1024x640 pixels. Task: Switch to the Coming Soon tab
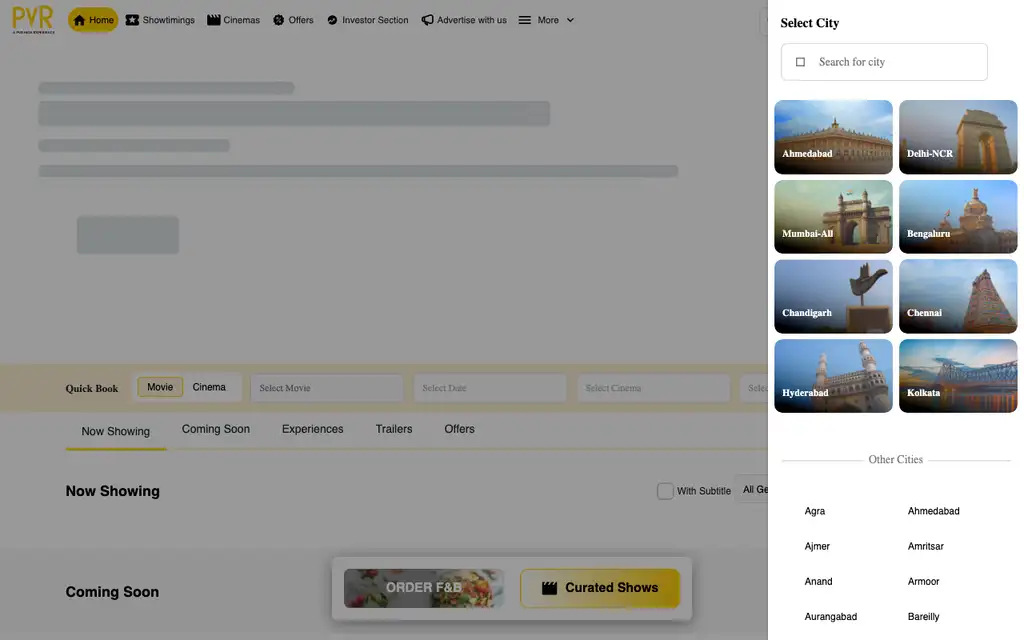coord(216,429)
